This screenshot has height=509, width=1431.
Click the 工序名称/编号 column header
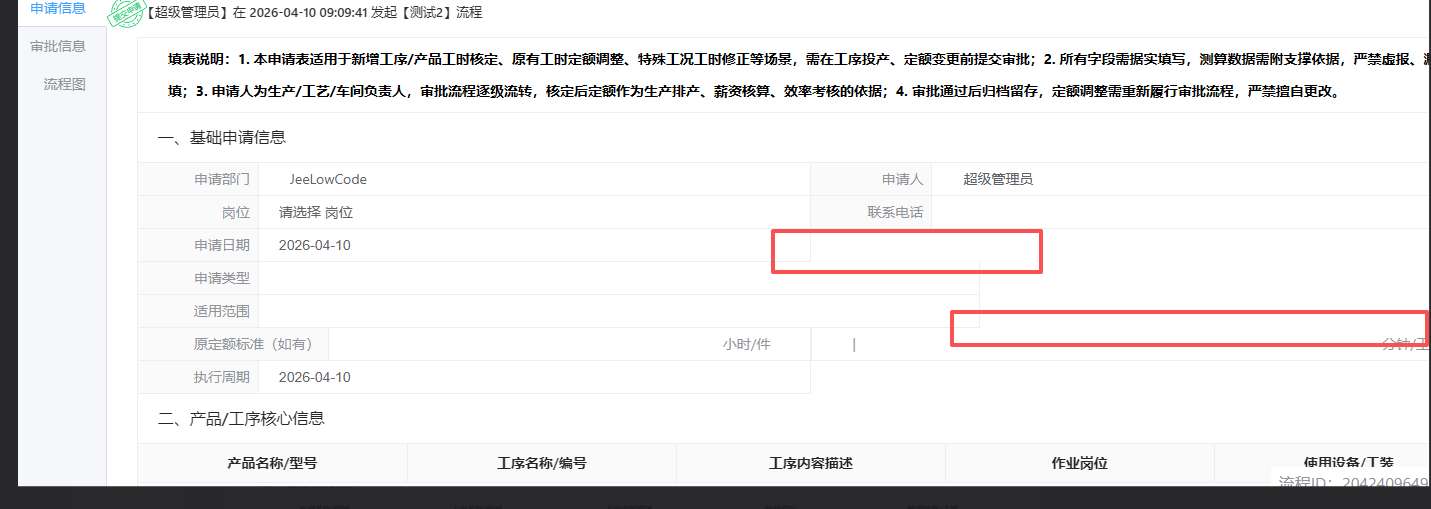tap(541, 463)
